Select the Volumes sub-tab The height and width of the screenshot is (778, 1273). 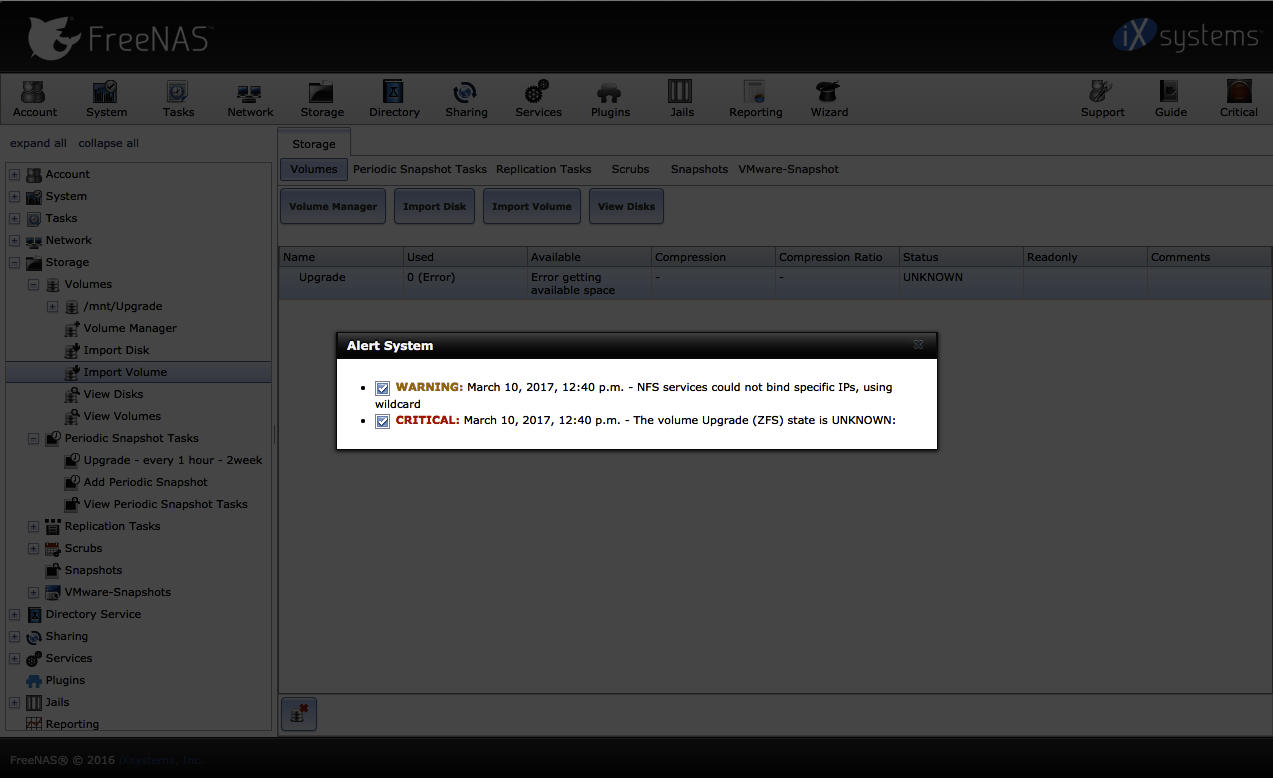[x=314, y=169]
